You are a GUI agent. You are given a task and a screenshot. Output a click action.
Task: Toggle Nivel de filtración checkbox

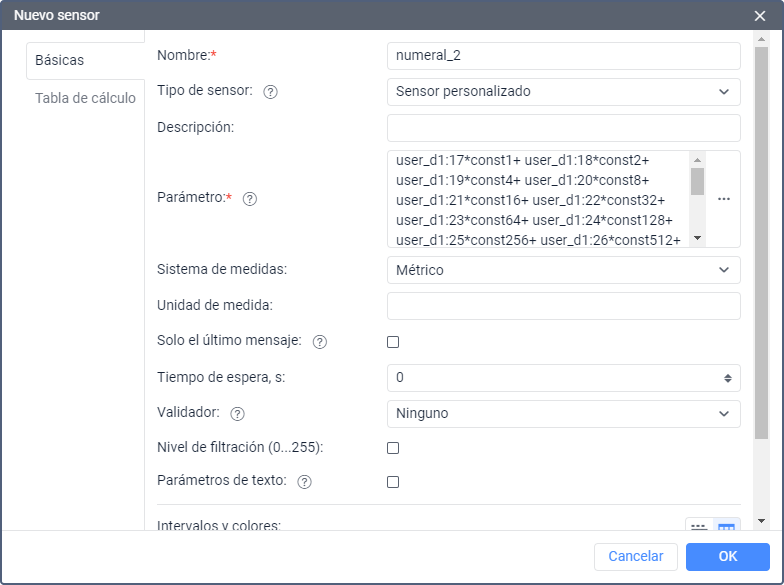pyautogui.click(x=393, y=448)
